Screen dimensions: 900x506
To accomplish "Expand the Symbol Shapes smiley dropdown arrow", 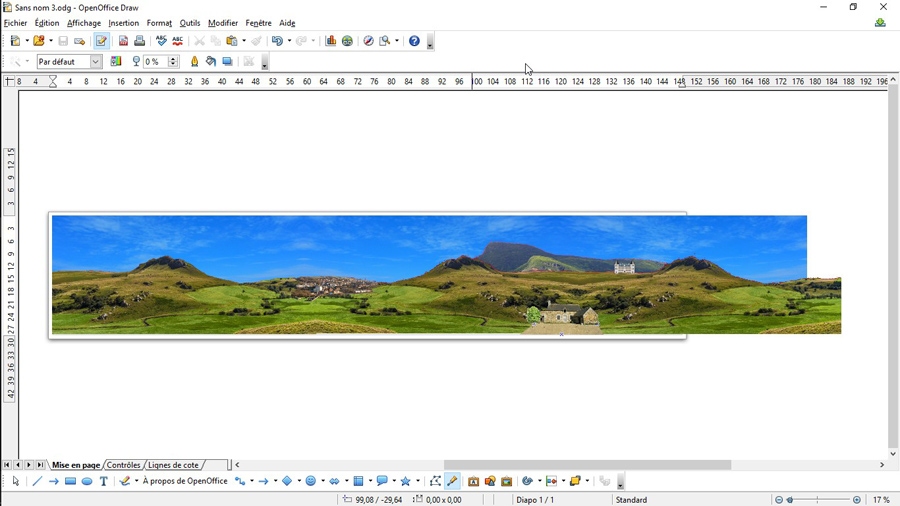I will (324, 481).
